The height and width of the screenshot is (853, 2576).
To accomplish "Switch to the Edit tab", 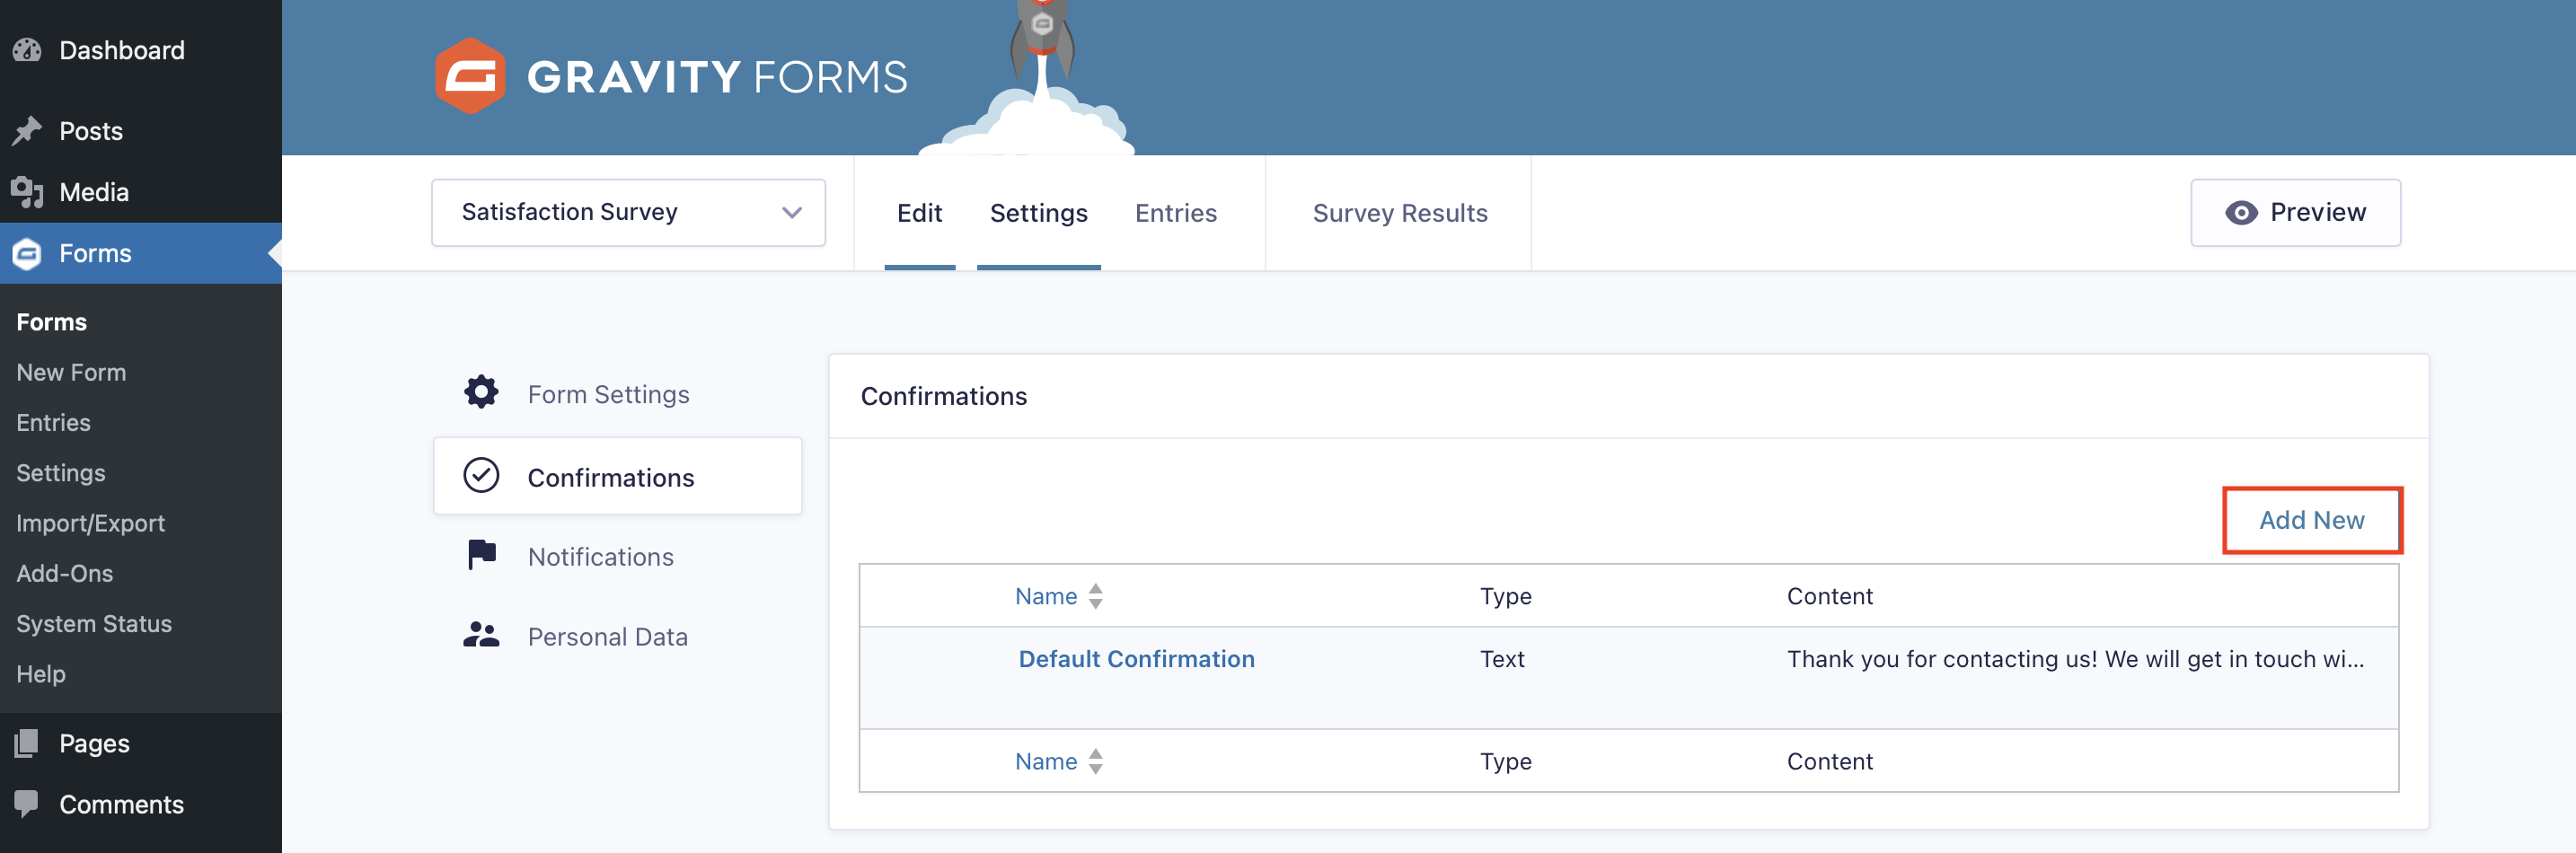I will tap(919, 213).
